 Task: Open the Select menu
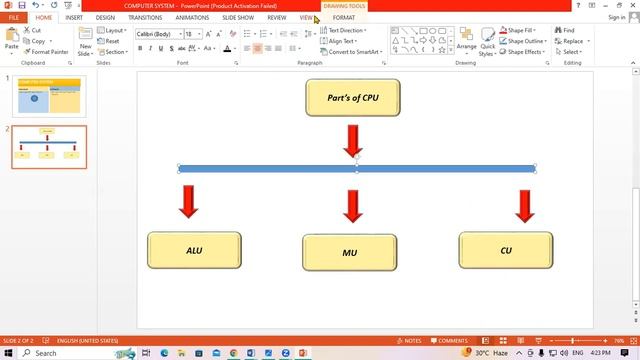[x=568, y=52]
